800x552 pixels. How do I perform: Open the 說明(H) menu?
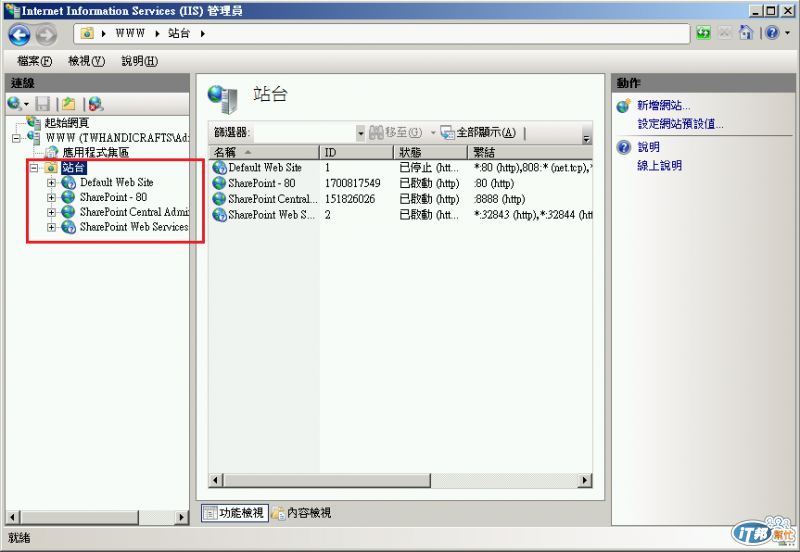(x=139, y=61)
